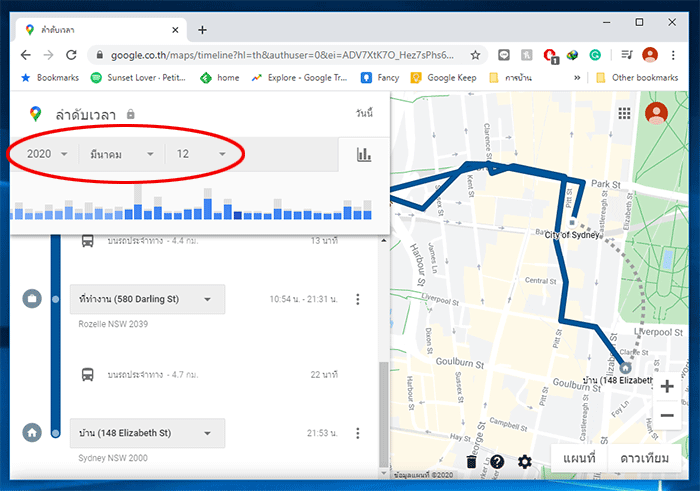The width and height of the screenshot is (700, 491).
Task: Click the City of Sydney map label
Action: pyautogui.click(x=572, y=235)
